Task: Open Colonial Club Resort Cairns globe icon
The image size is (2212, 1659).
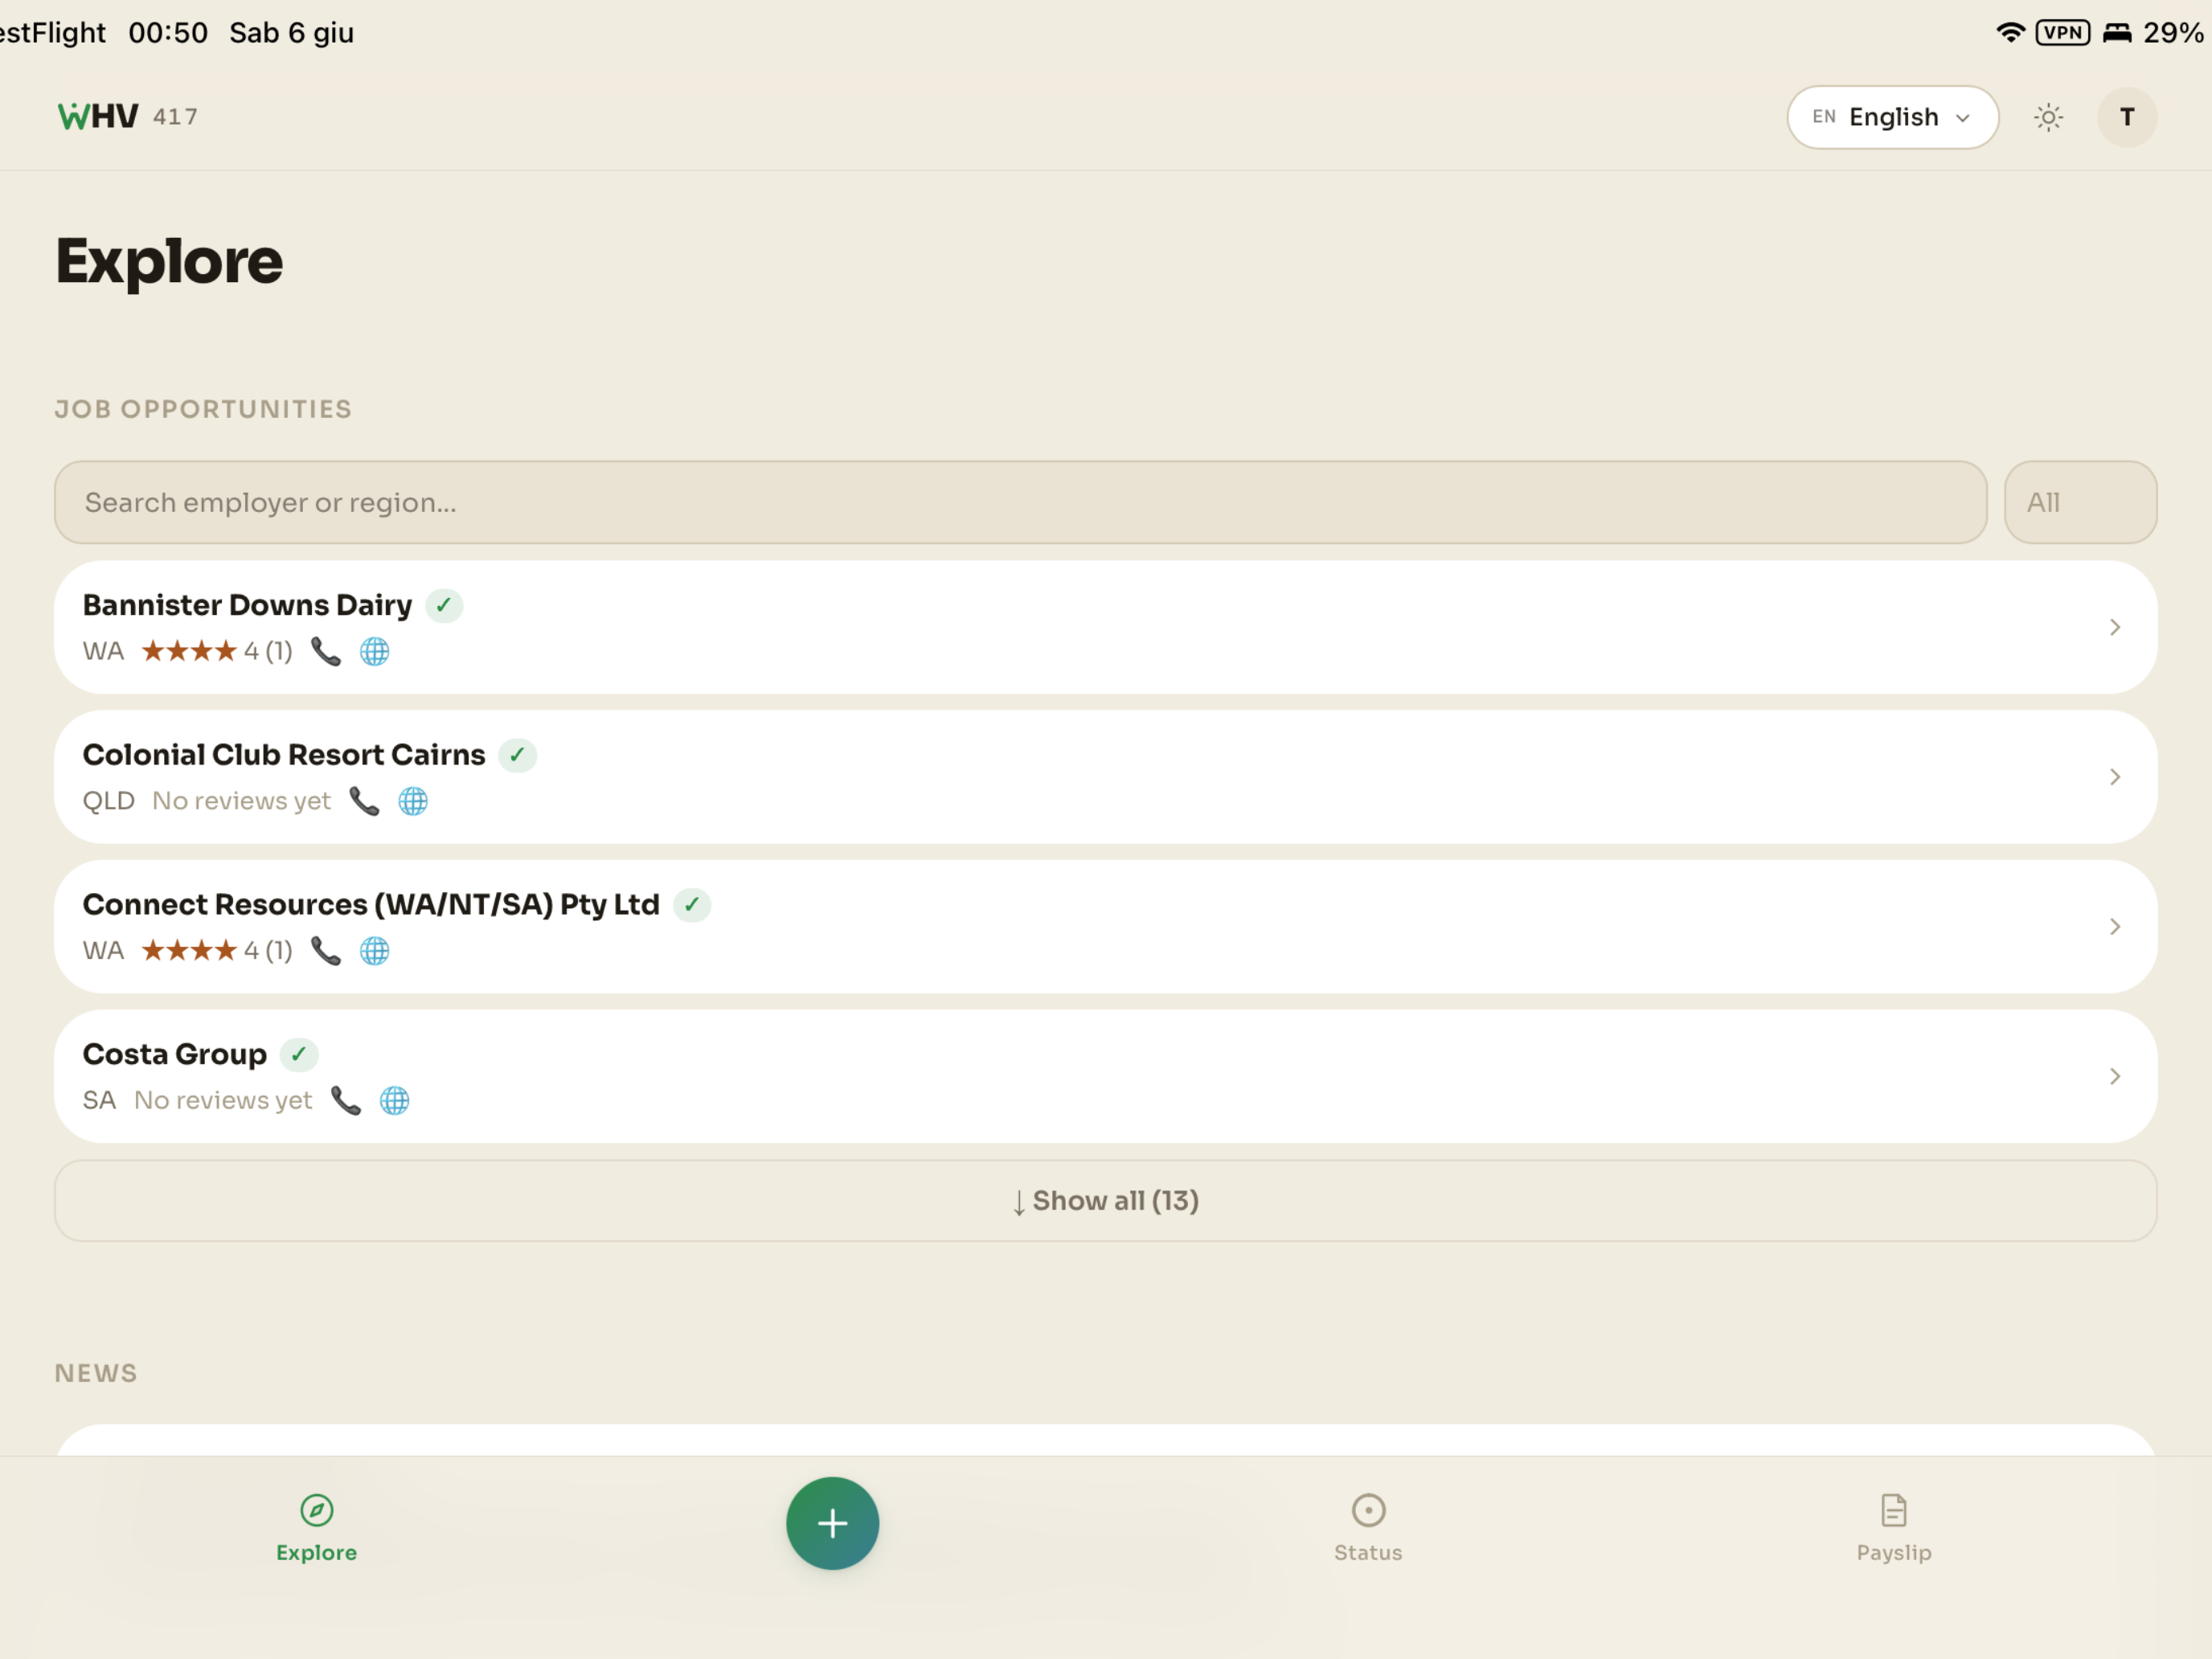Action: click(413, 801)
